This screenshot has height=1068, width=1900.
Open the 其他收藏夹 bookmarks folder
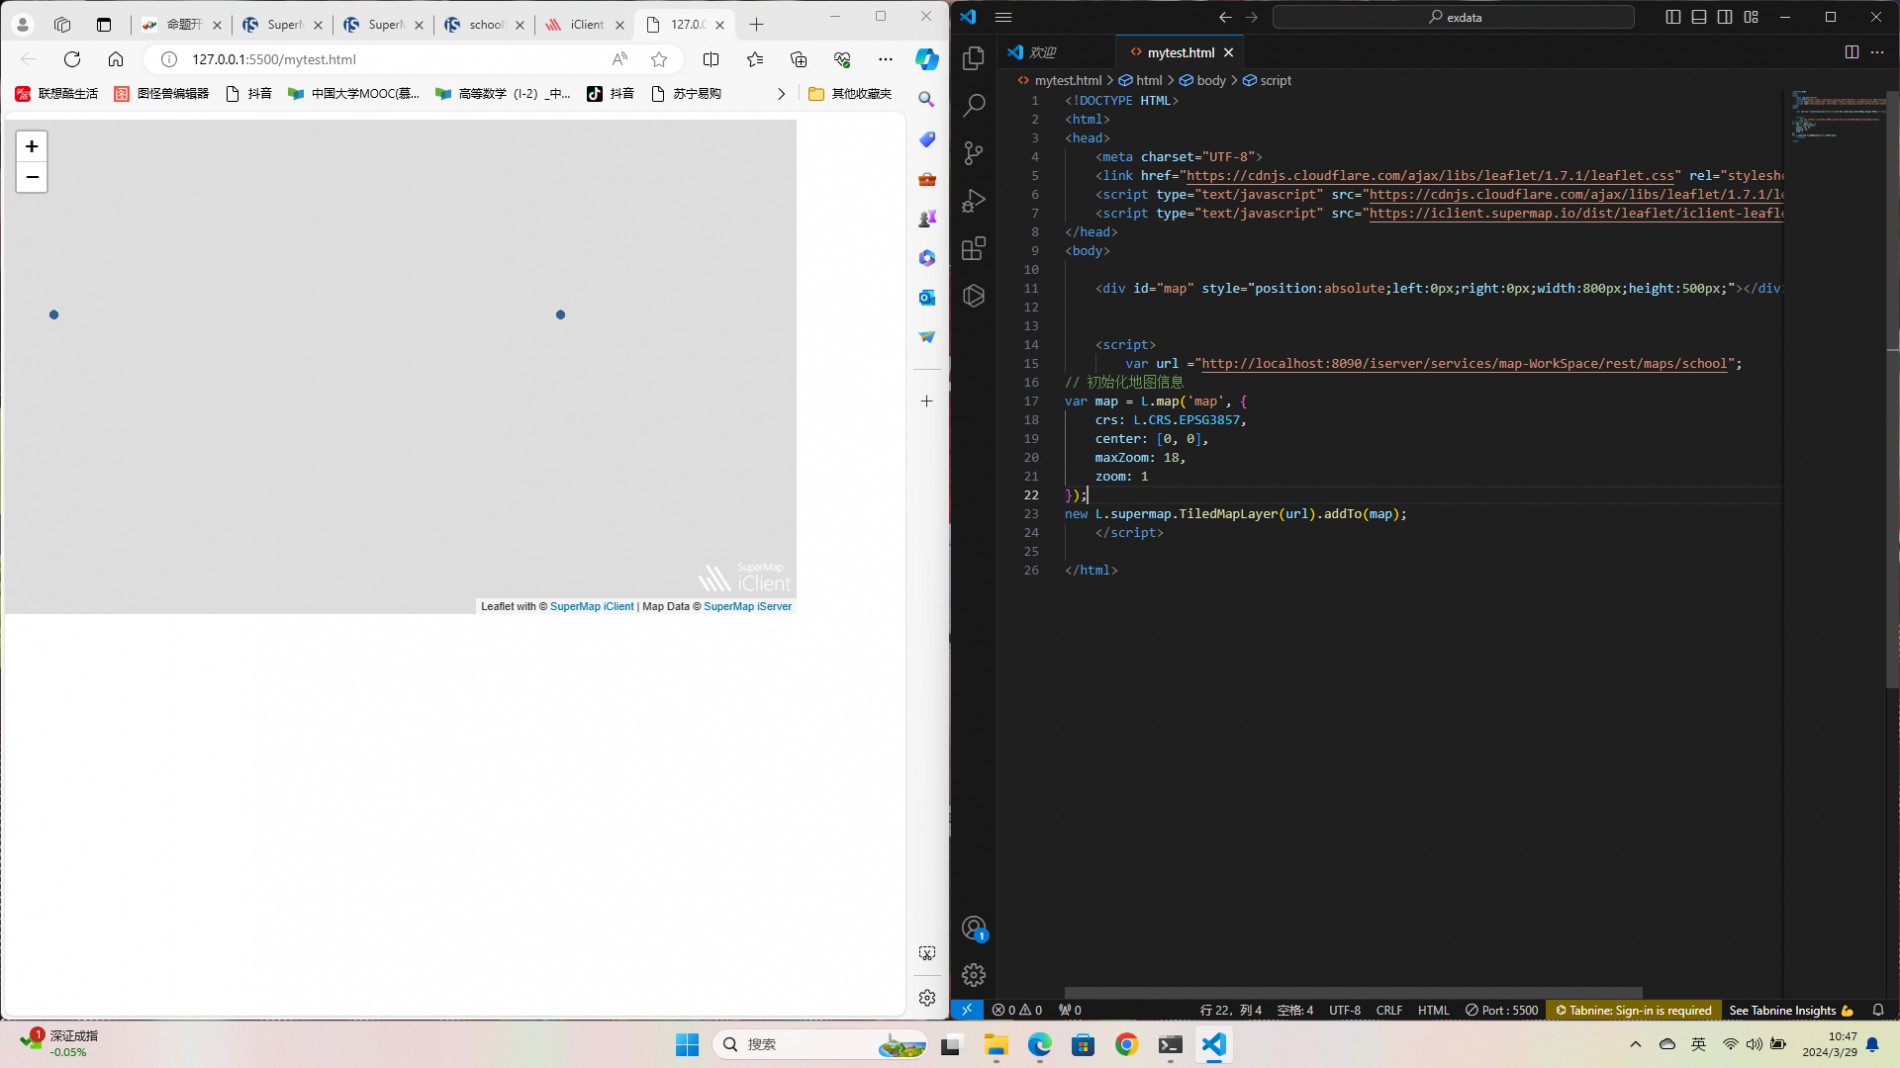tap(850, 93)
